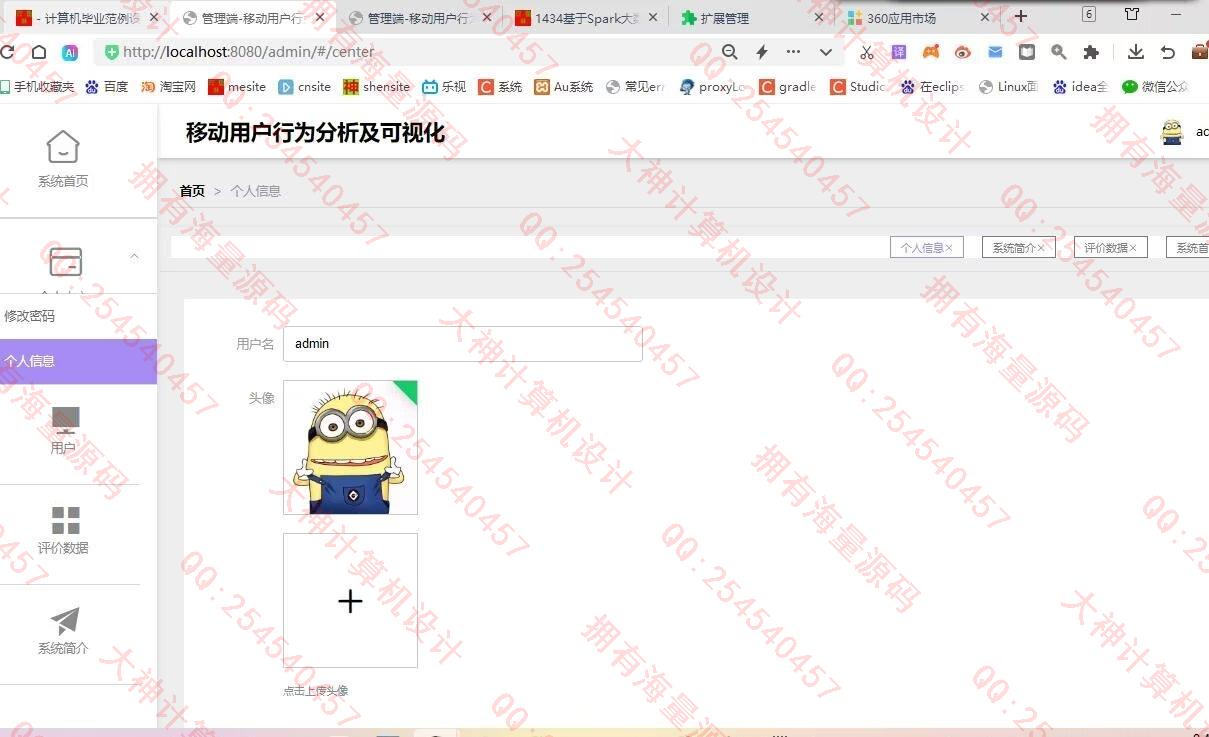The width and height of the screenshot is (1209, 737).
Task: Open 评价数据 grid icon
Action: pyautogui.click(x=66, y=520)
